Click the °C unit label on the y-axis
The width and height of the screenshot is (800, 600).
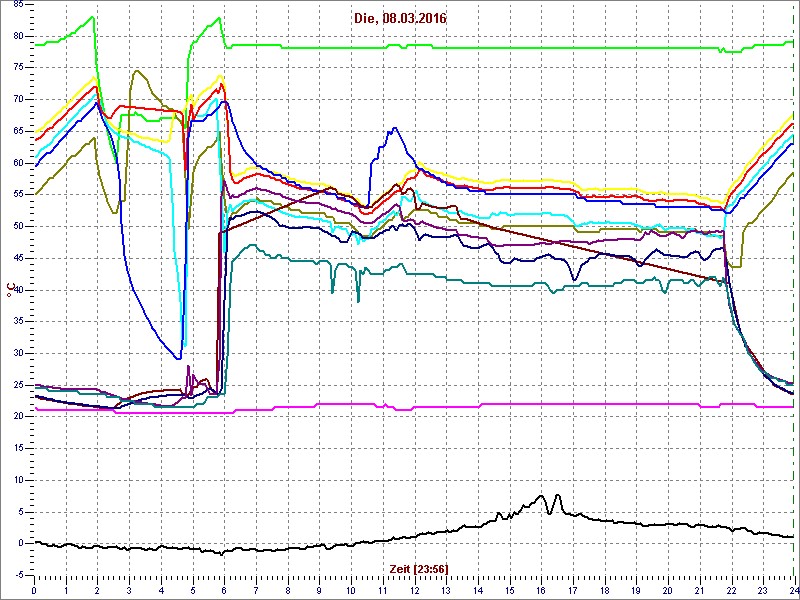point(9,291)
